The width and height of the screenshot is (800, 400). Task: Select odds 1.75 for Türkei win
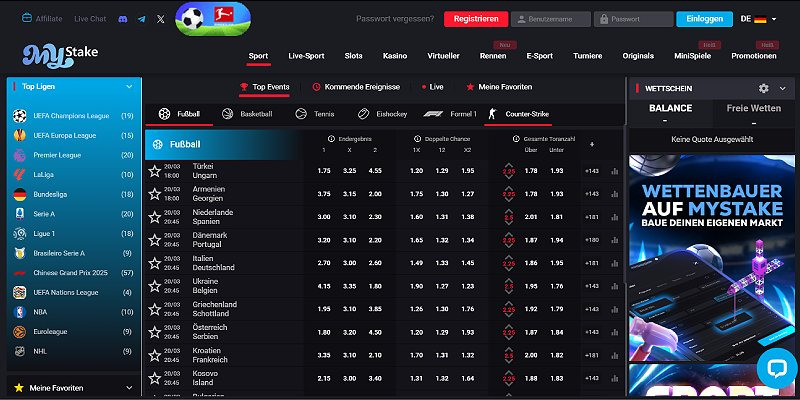point(324,171)
